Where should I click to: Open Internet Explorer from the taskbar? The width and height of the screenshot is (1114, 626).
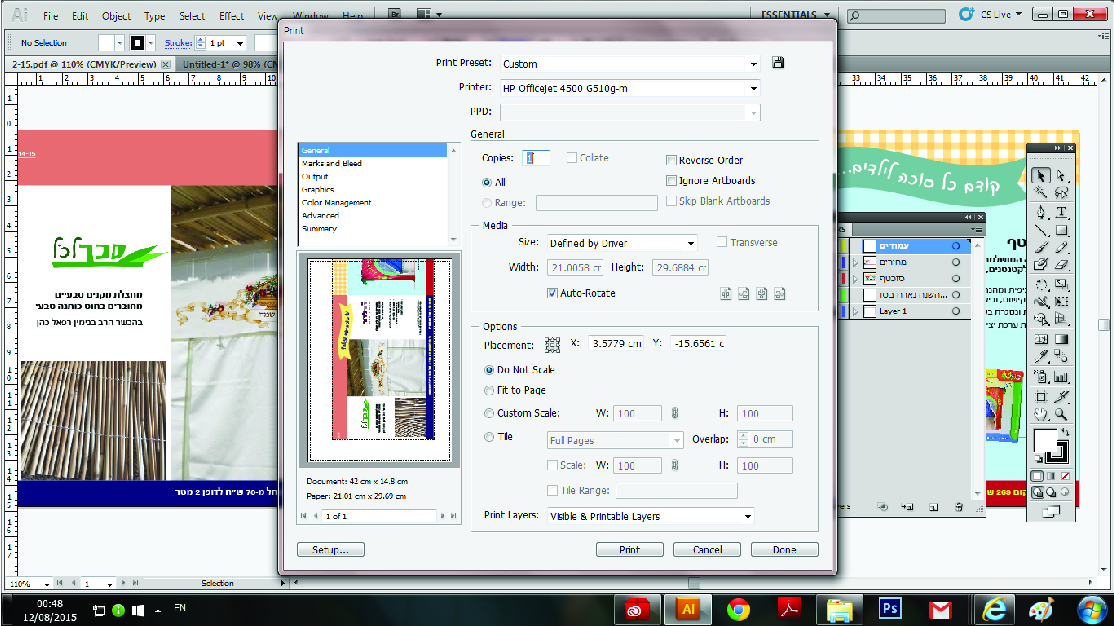994,610
